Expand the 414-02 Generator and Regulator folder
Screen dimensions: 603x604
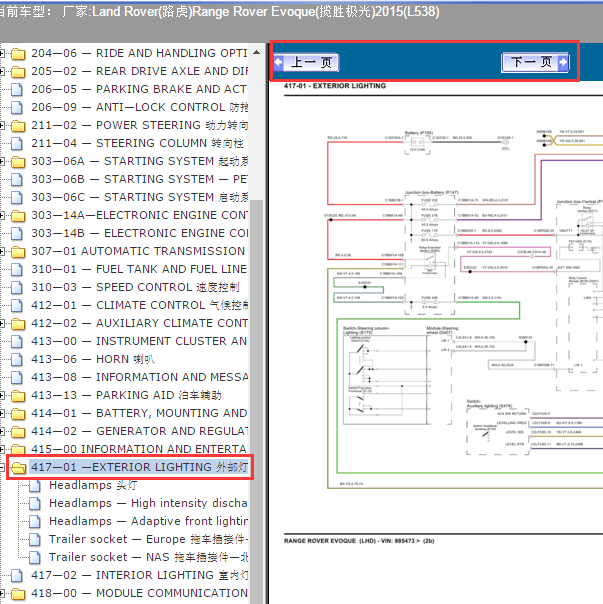click(2, 432)
